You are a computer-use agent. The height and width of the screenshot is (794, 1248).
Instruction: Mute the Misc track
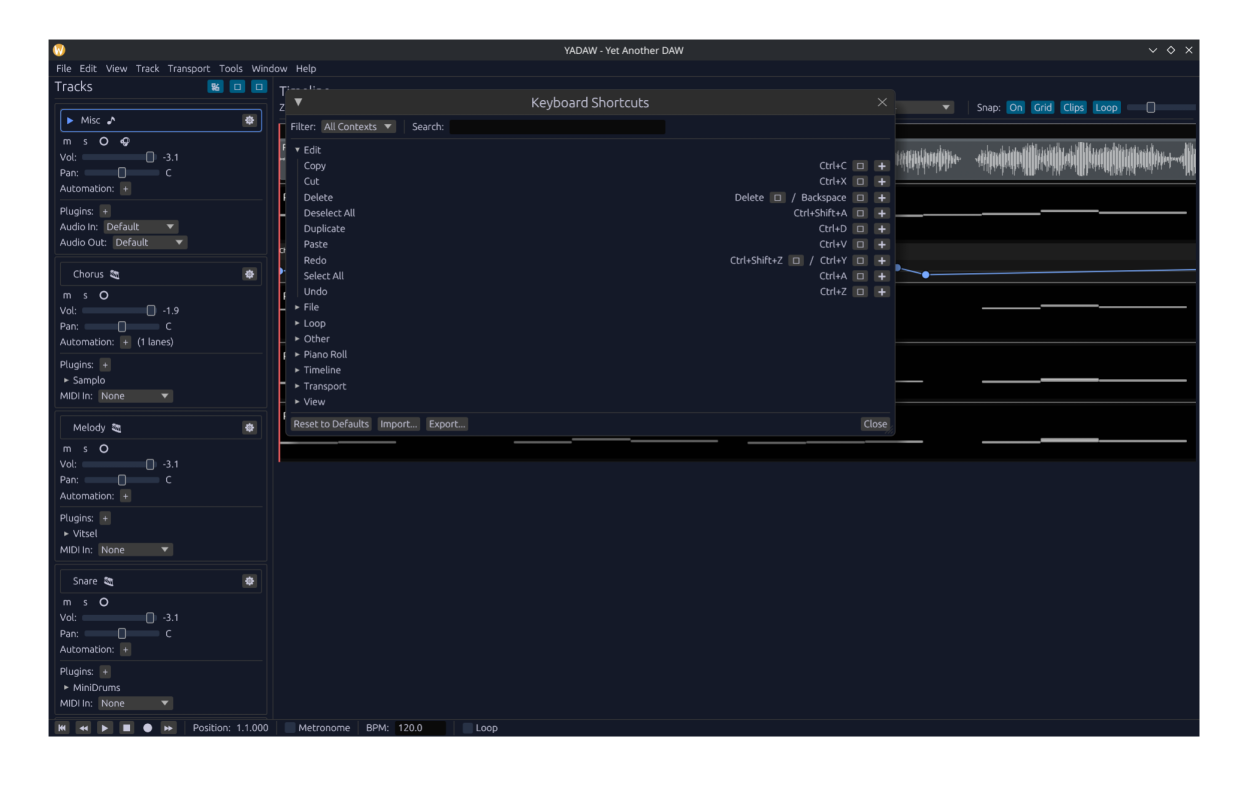point(67,142)
